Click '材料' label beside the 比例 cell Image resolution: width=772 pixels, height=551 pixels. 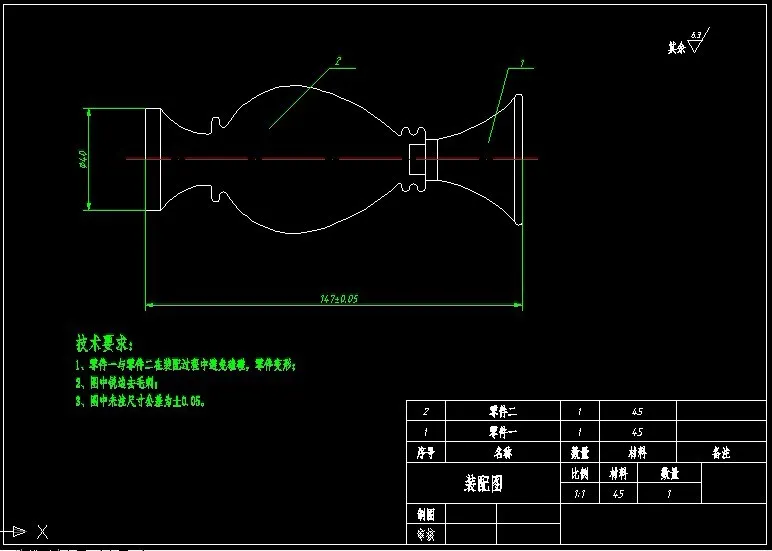(618, 473)
